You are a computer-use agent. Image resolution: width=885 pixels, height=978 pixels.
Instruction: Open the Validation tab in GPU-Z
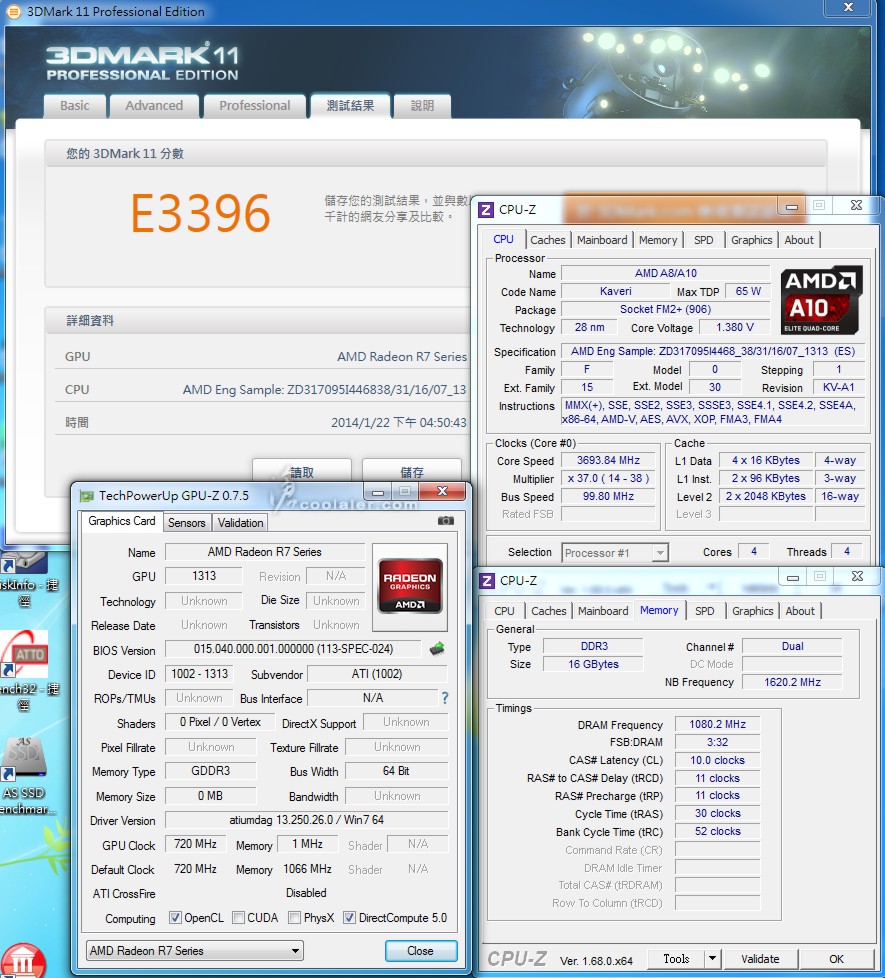(x=240, y=523)
